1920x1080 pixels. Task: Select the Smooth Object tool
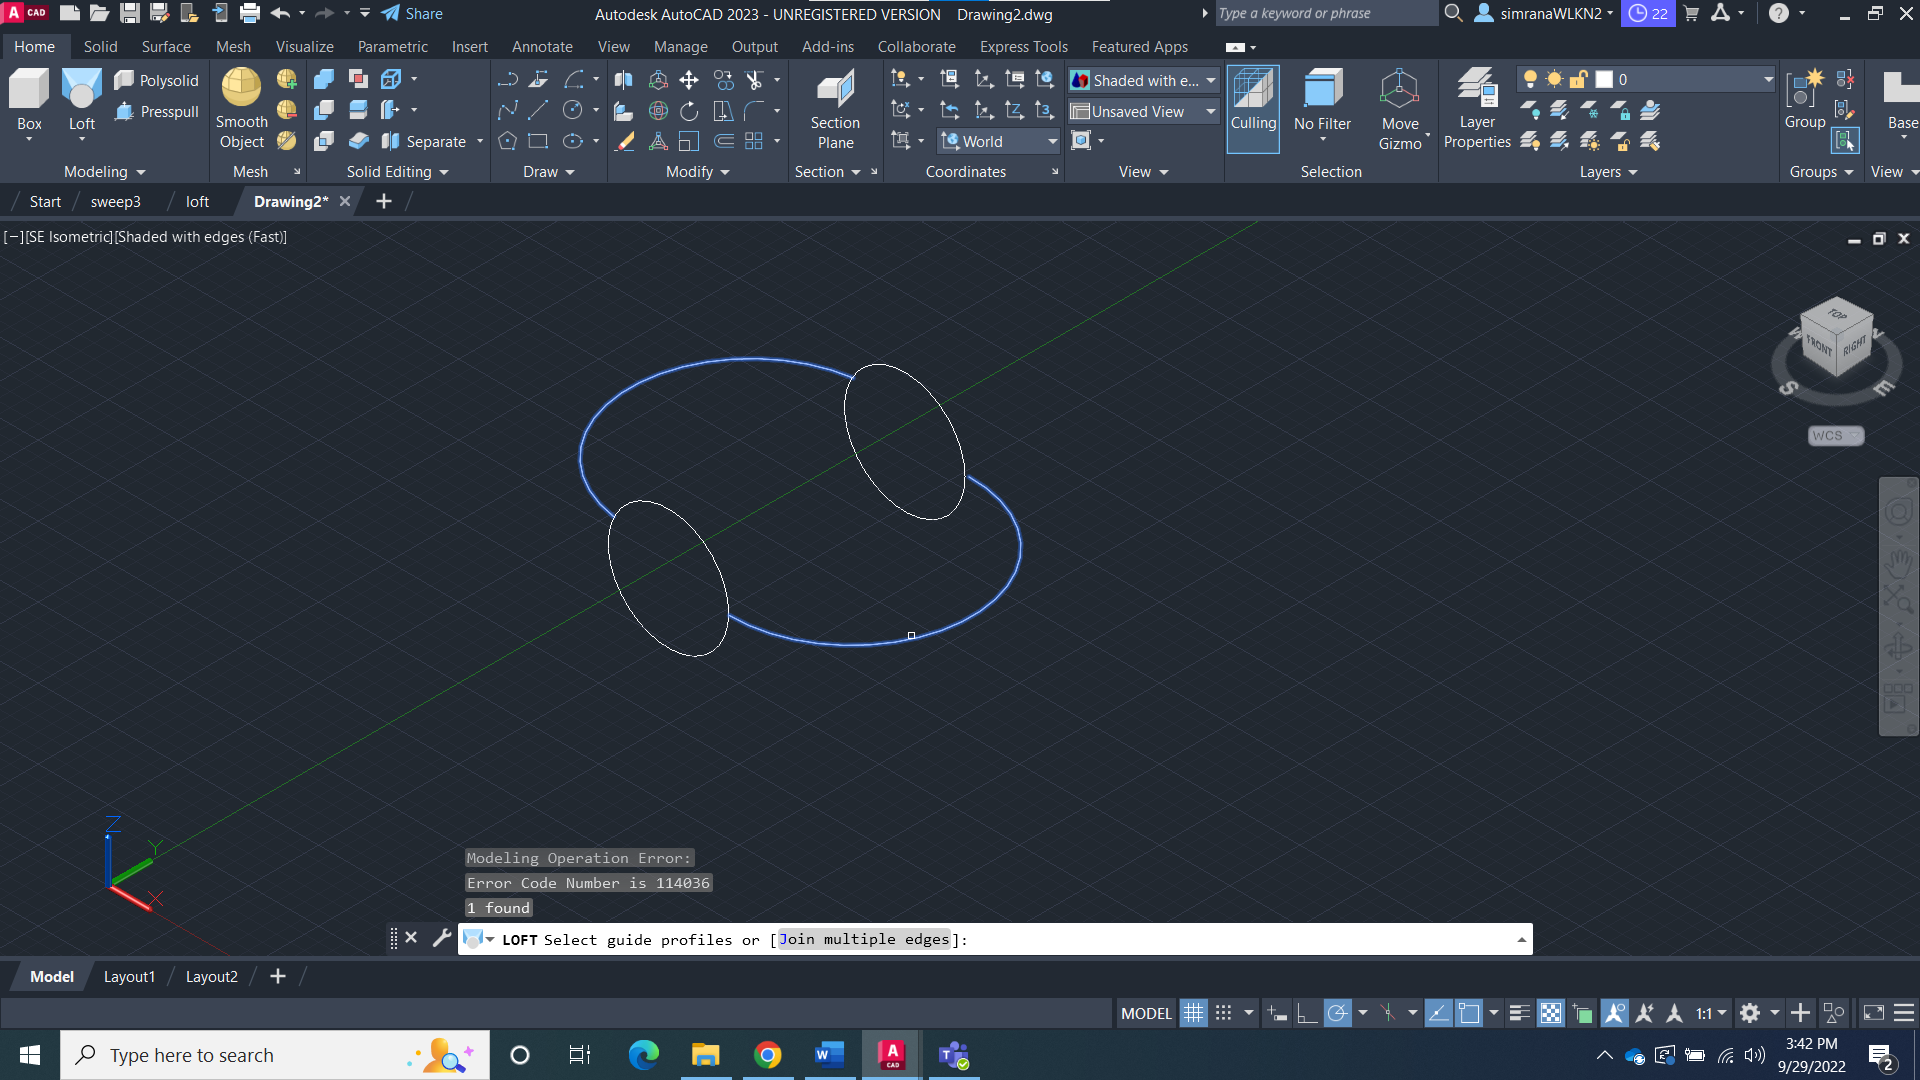click(240, 108)
